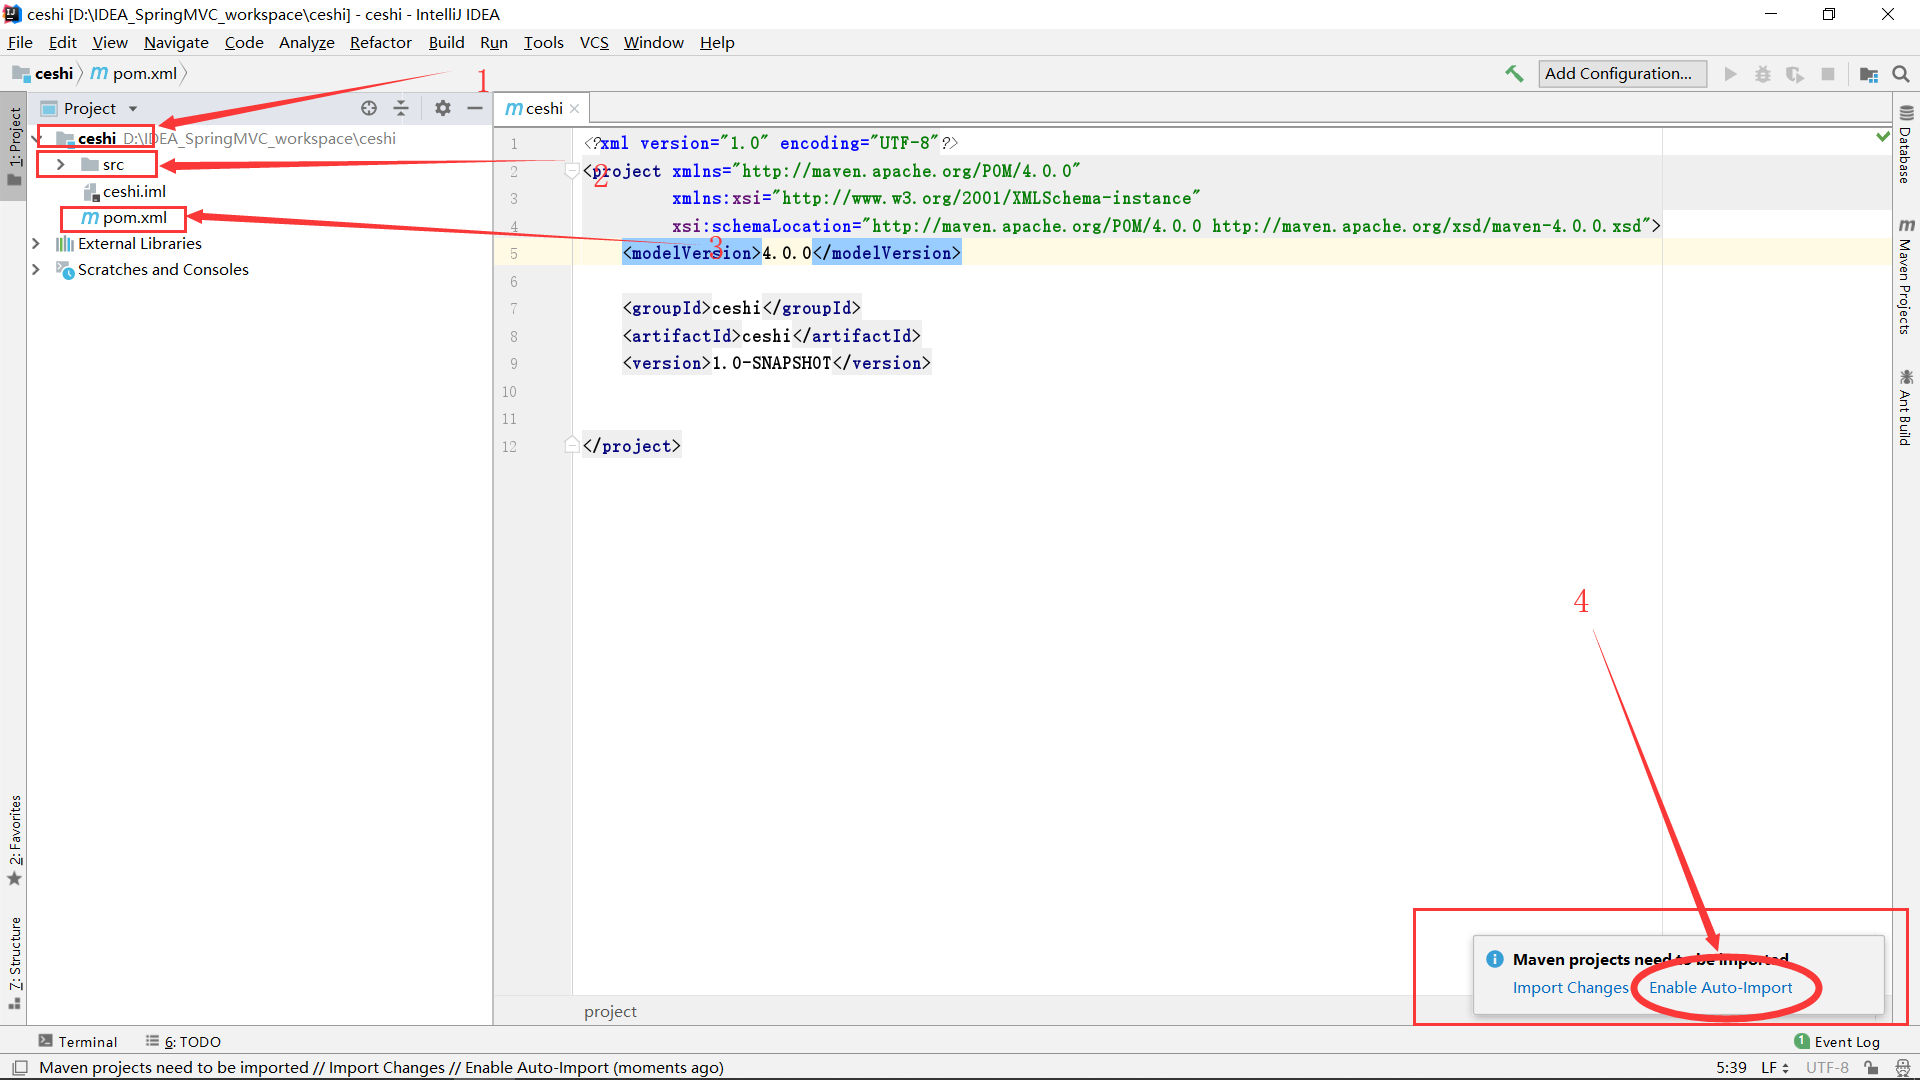This screenshot has height=1080, width=1920.
Task: Click the artifactId ceshi line in editor
Action: pyautogui.click(x=771, y=336)
